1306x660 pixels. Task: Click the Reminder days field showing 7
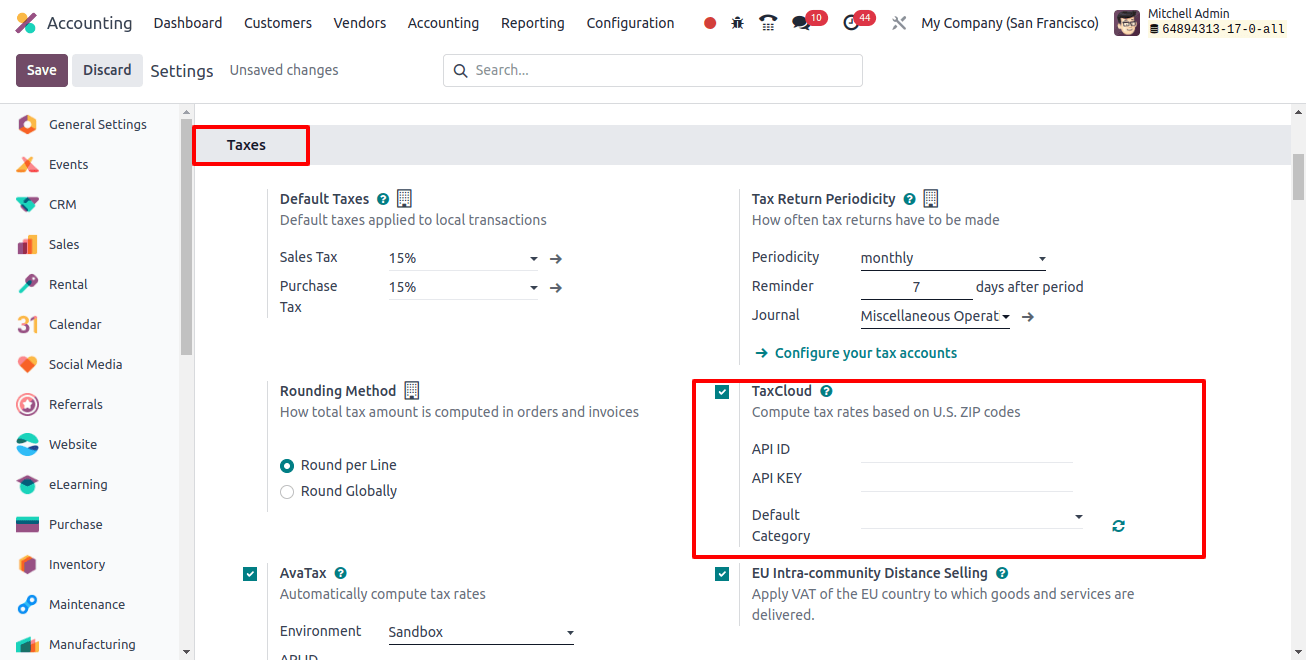point(916,287)
